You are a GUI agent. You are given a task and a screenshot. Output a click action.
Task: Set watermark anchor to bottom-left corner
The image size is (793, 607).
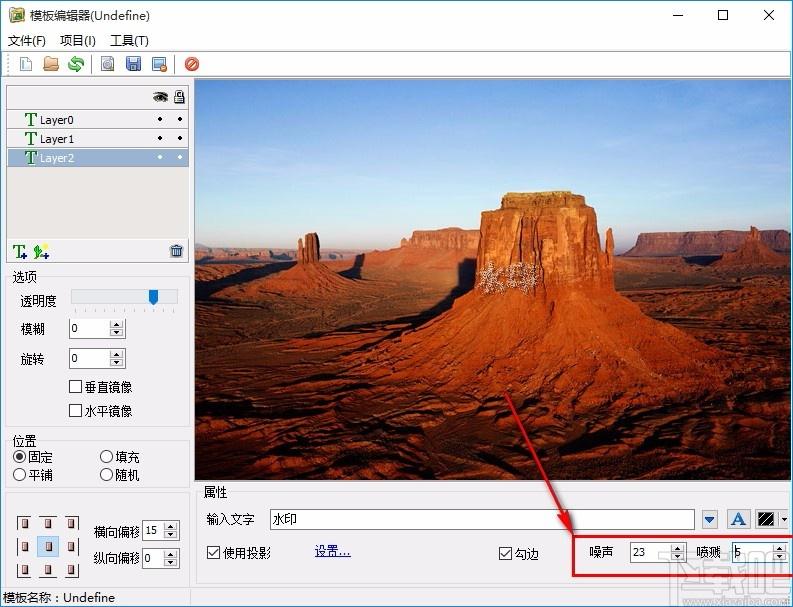(x=24, y=570)
